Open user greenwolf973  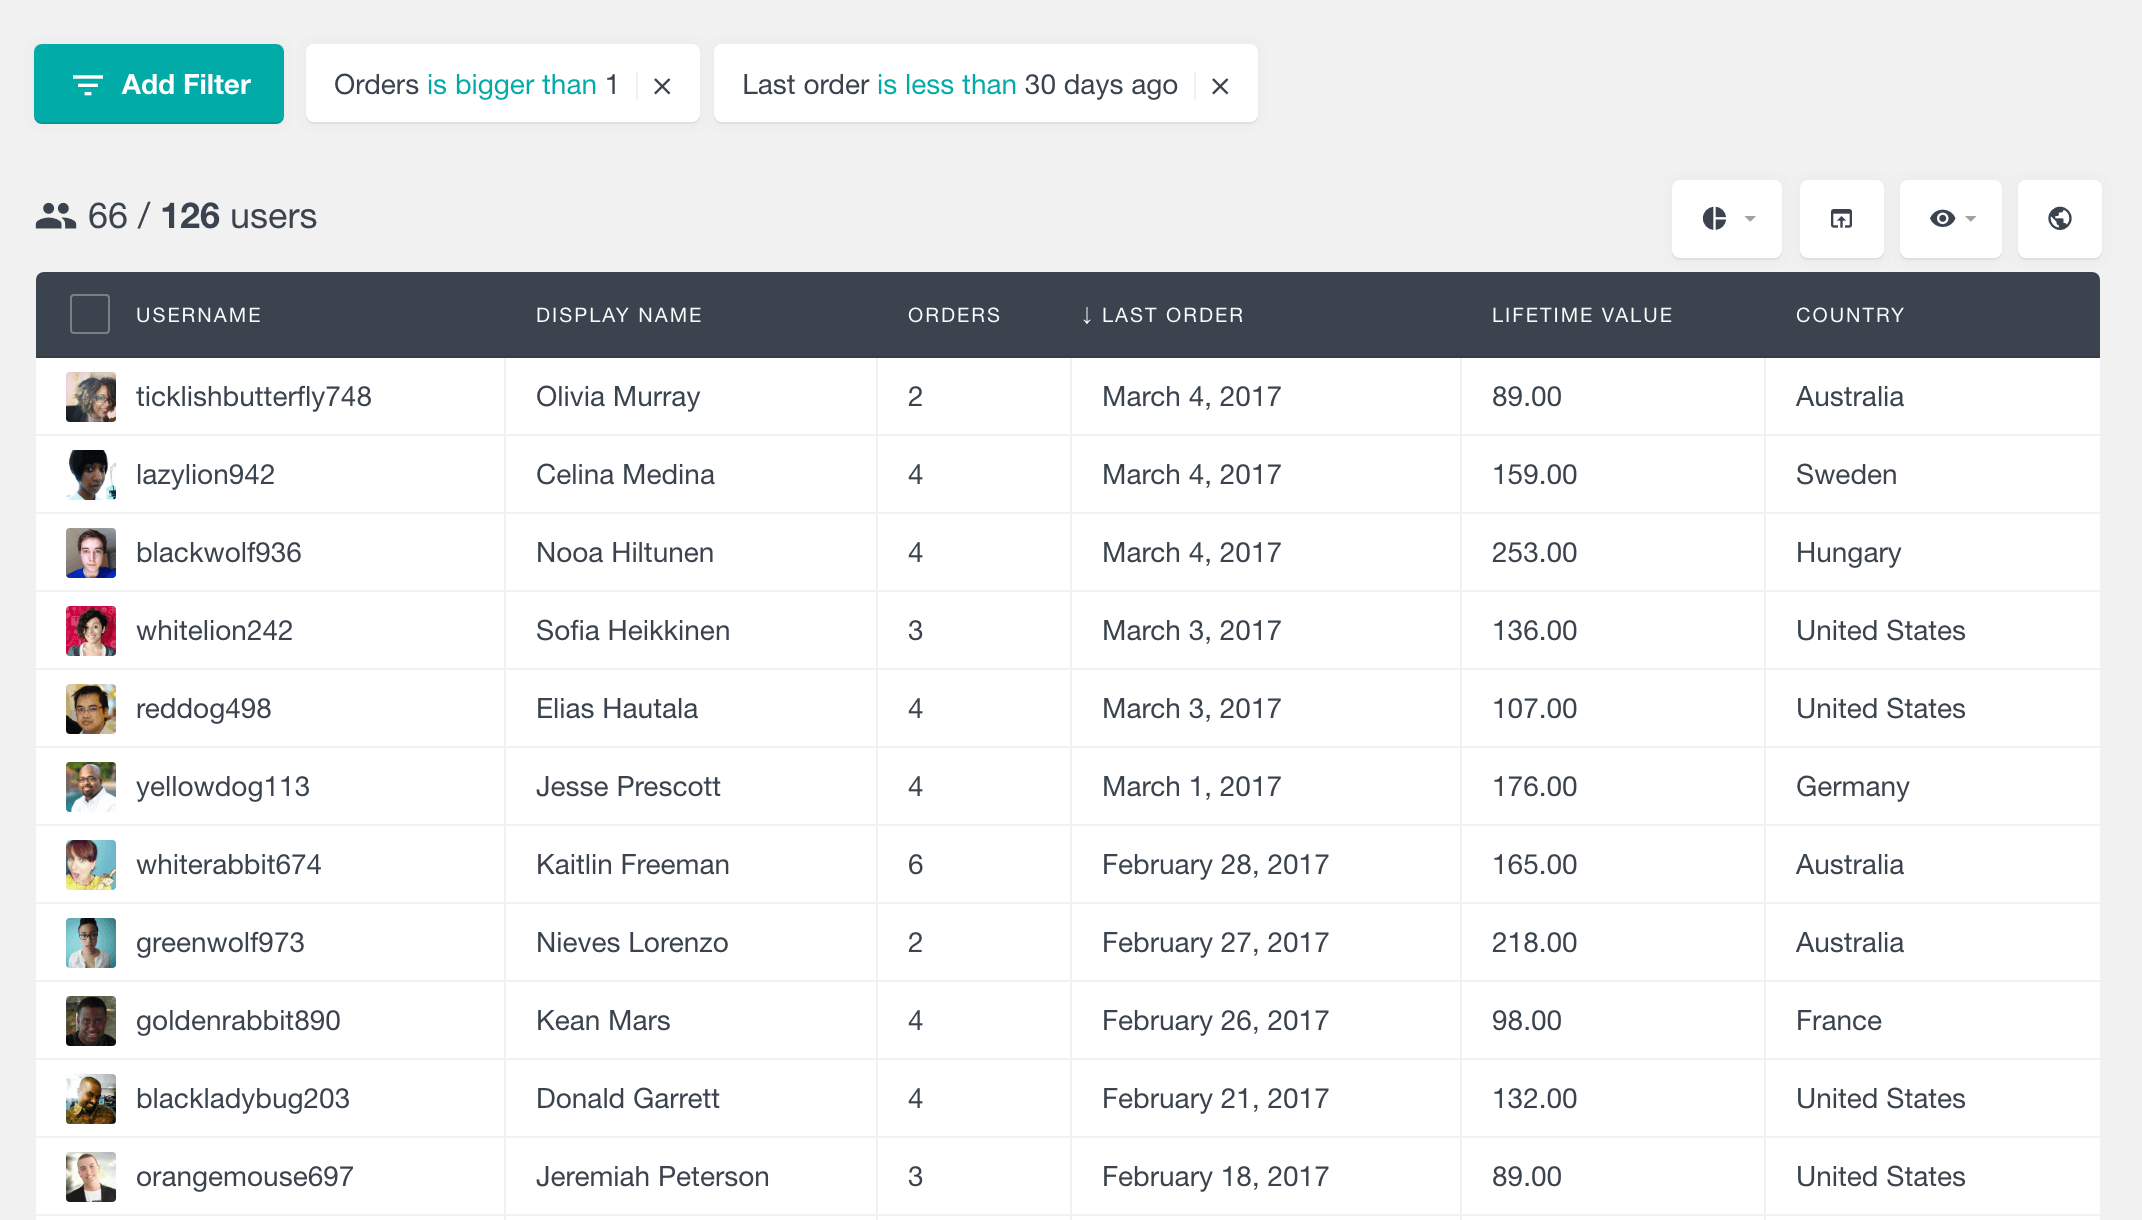[x=220, y=943]
